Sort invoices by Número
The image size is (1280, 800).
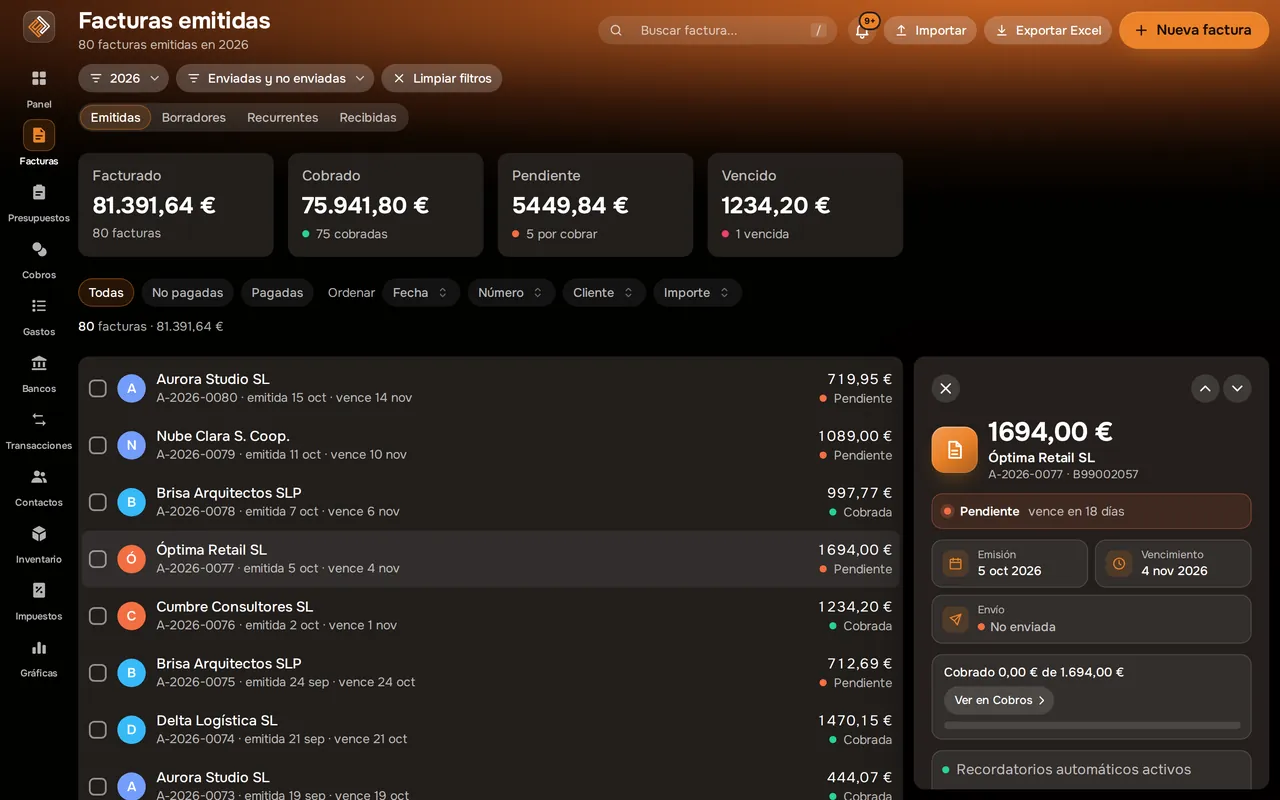(x=511, y=293)
